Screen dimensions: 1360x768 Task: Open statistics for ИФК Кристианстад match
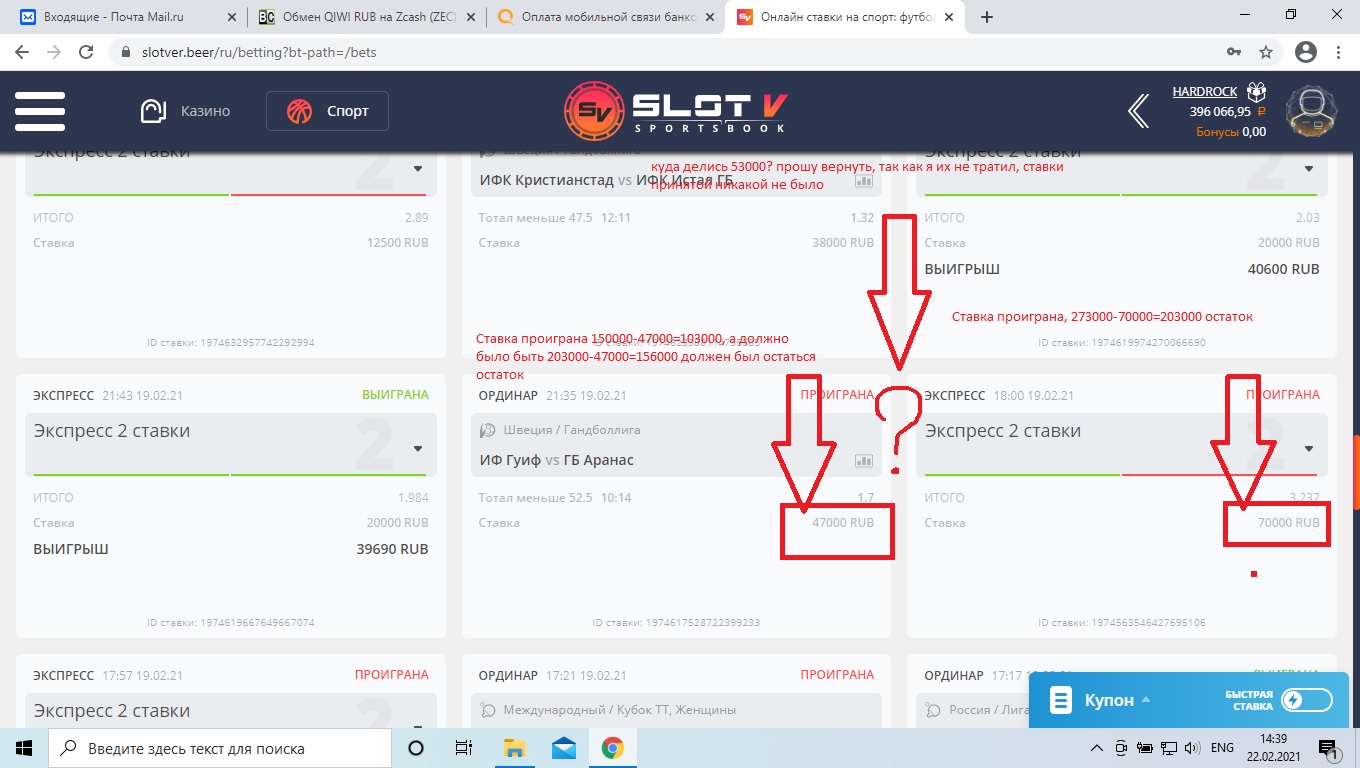863,181
